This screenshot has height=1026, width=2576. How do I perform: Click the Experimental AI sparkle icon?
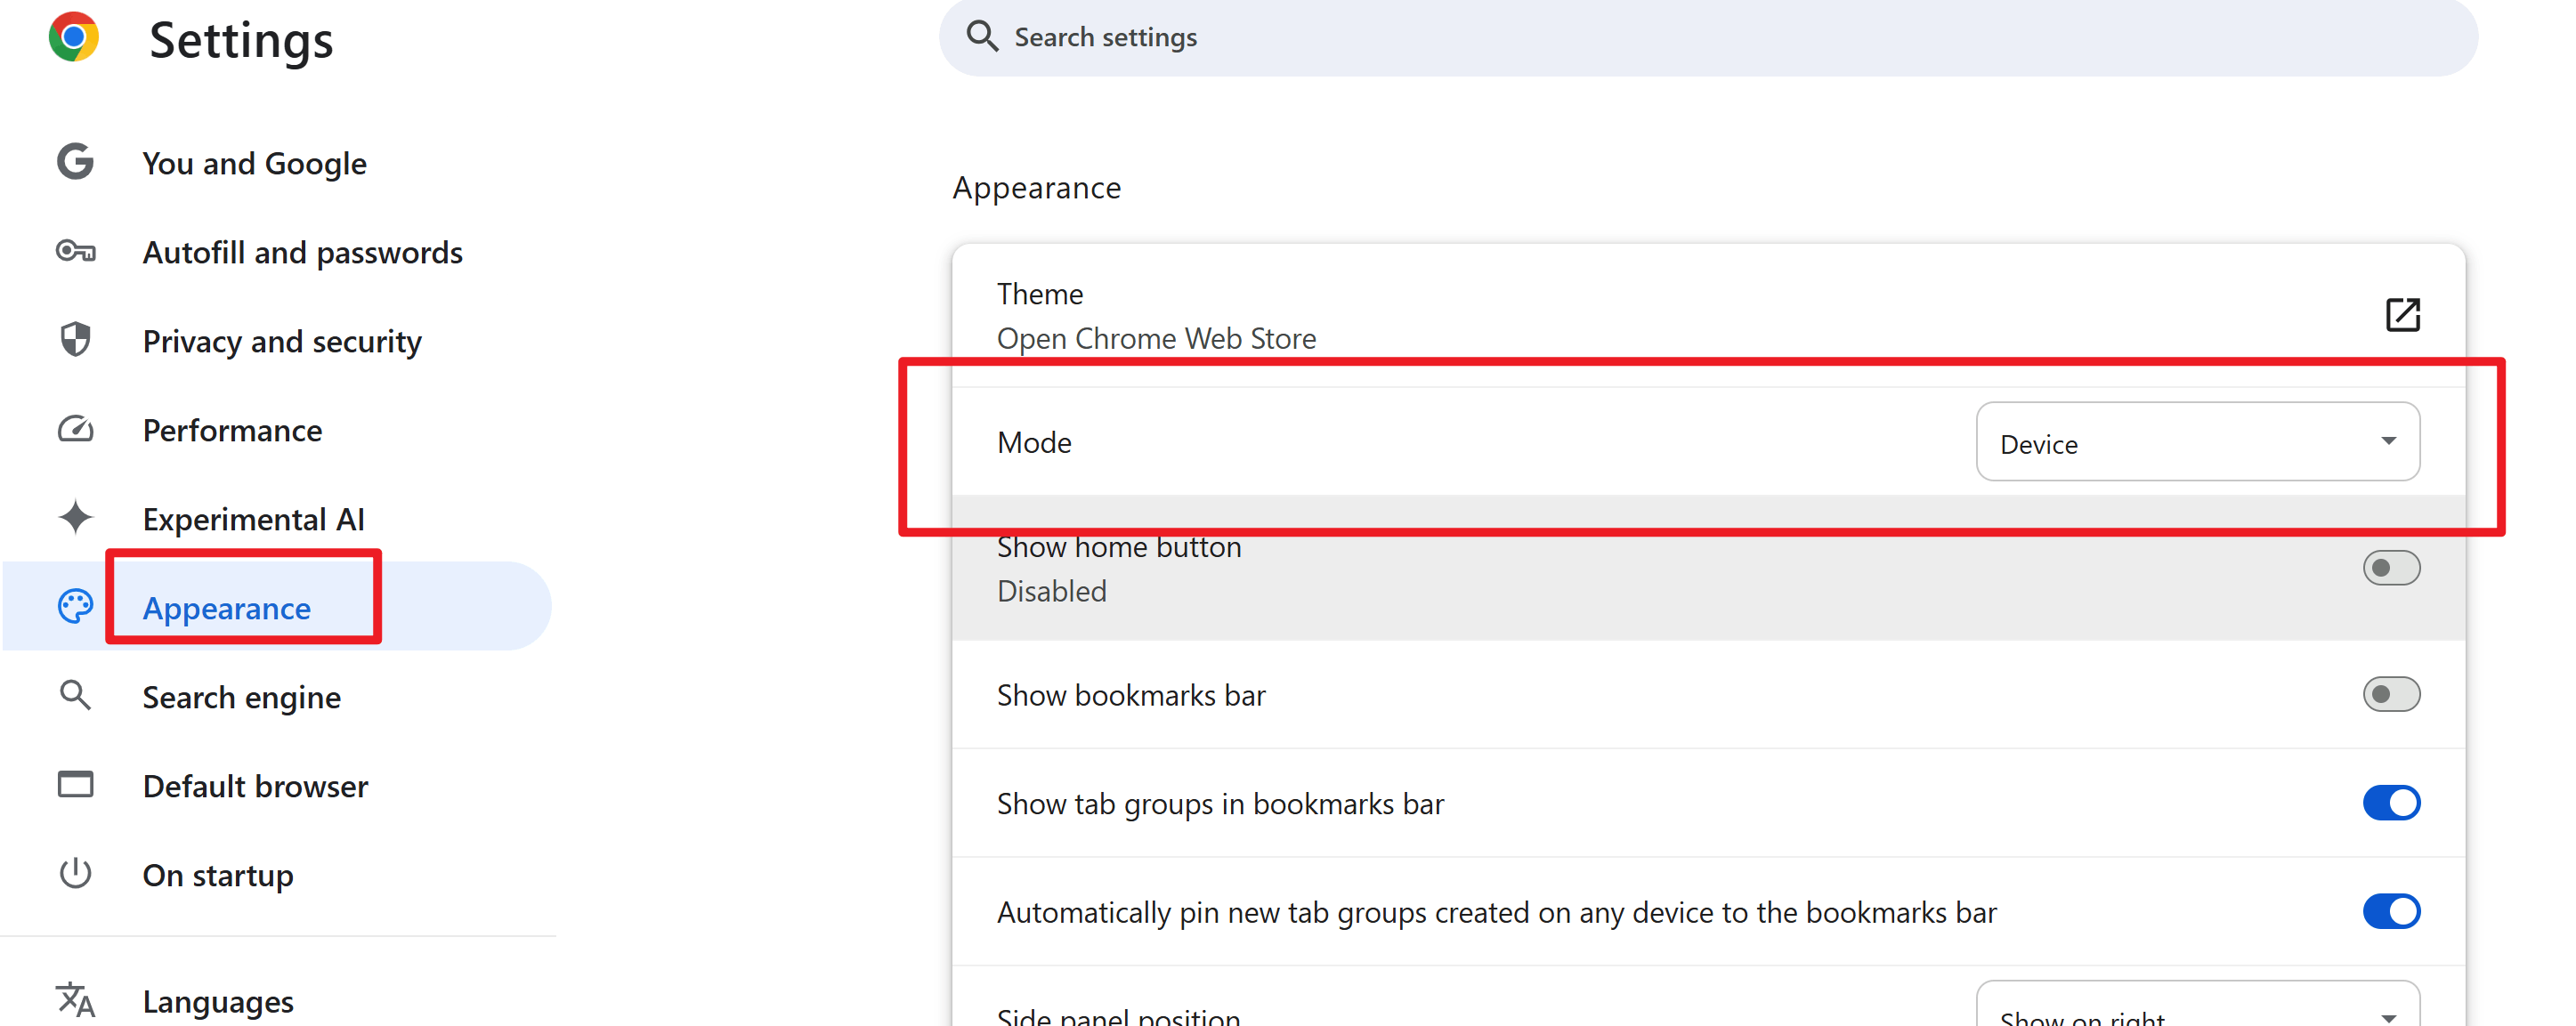(x=75, y=518)
